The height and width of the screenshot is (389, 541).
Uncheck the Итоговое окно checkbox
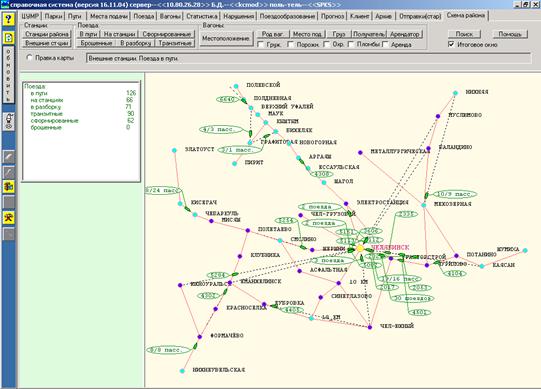451,45
